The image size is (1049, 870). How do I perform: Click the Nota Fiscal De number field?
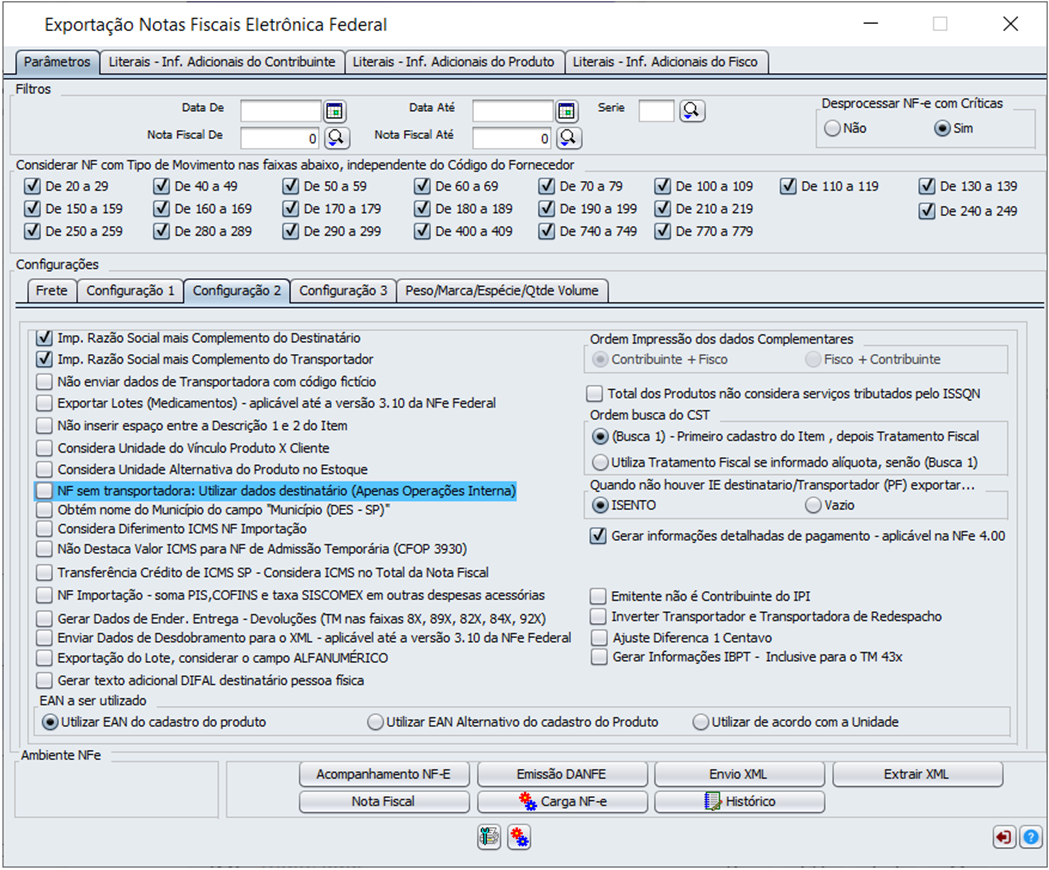(x=281, y=138)
